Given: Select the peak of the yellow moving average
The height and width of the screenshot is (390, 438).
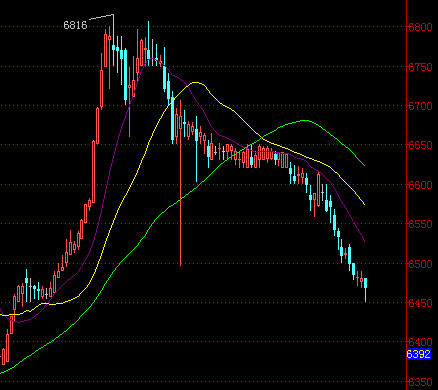Looking at the screenshot, I should click(x=196, y=82).
